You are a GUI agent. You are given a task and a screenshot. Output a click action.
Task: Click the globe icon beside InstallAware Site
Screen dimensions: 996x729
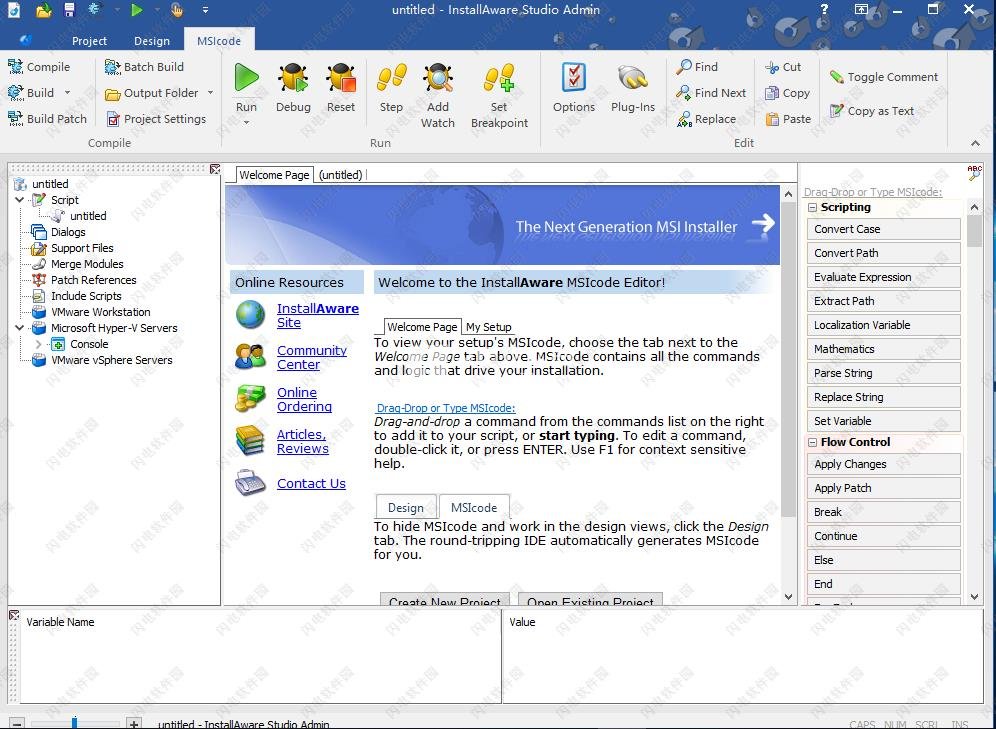click(250, 315)
